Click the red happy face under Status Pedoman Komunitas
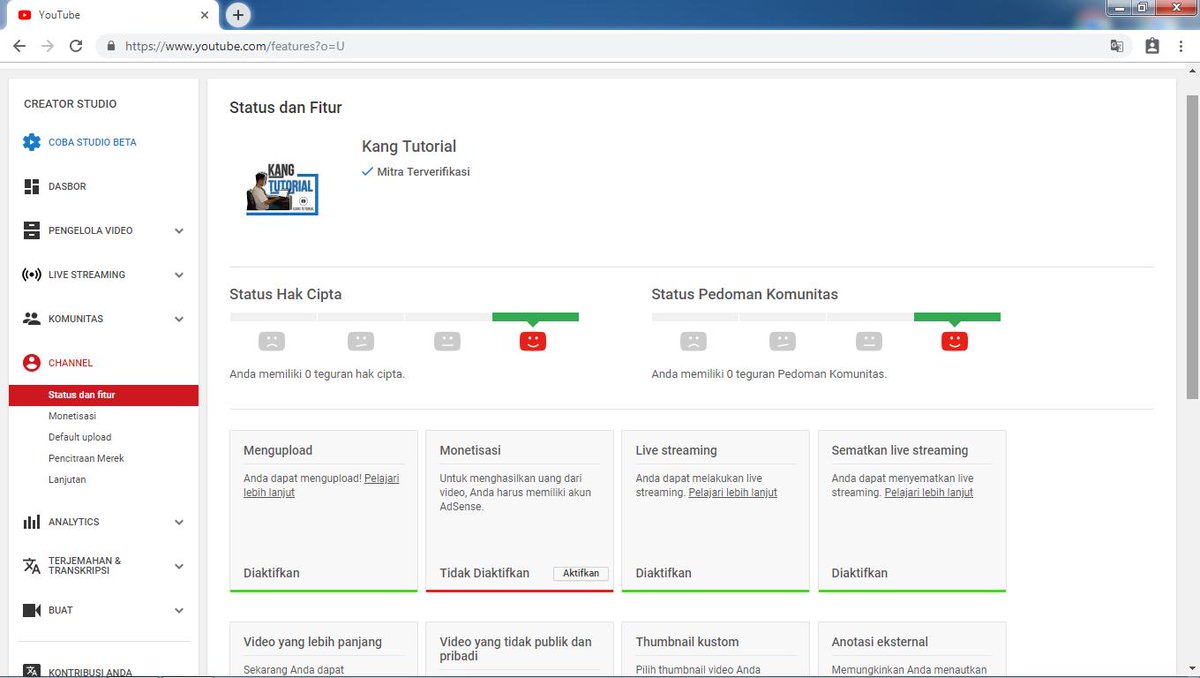The height and width of the screenshot is (678, 1200). (955, 341)
